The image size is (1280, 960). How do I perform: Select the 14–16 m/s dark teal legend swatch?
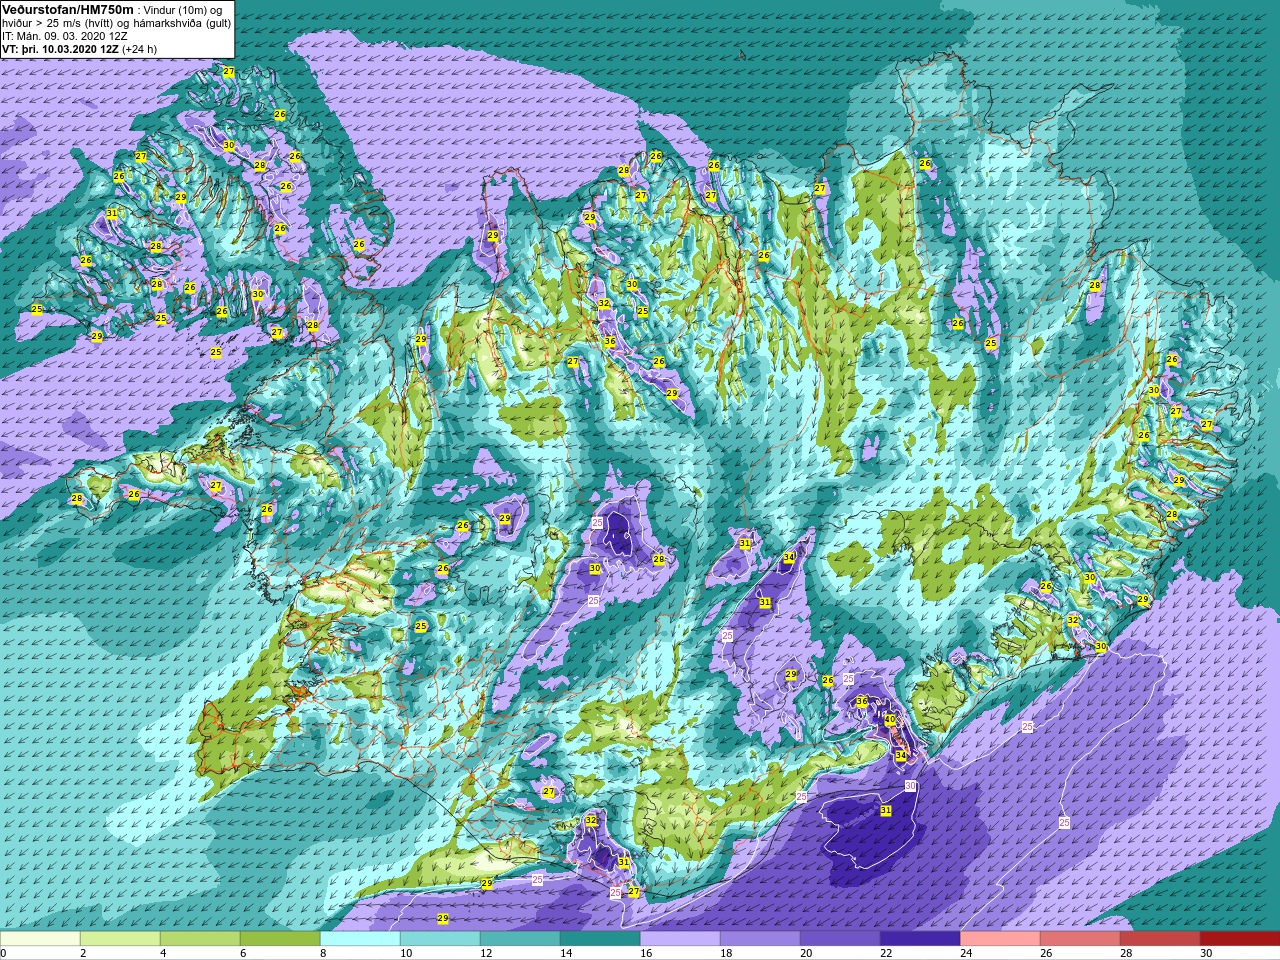click(x=600, y=938)
